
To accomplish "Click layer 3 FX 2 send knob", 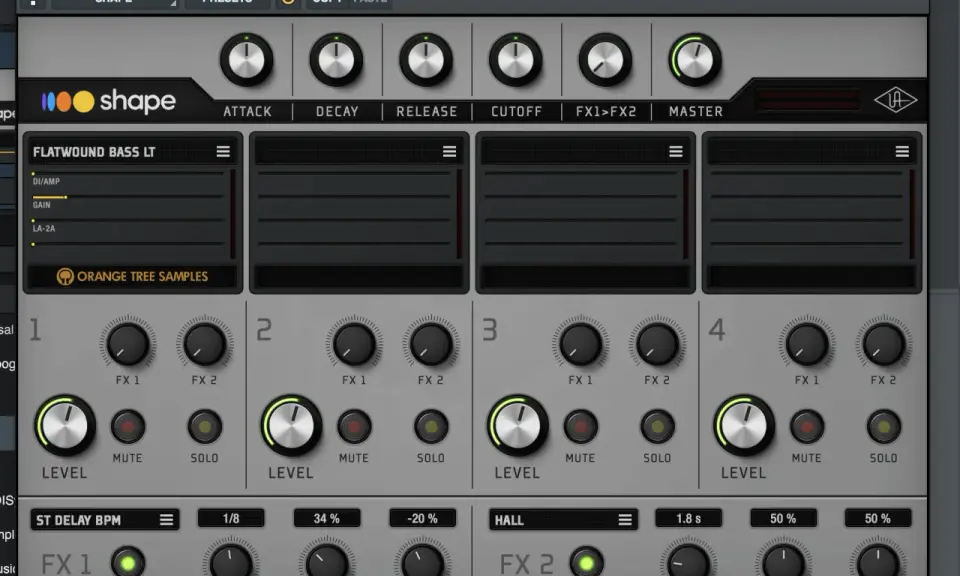I will (x=657, y=345).
